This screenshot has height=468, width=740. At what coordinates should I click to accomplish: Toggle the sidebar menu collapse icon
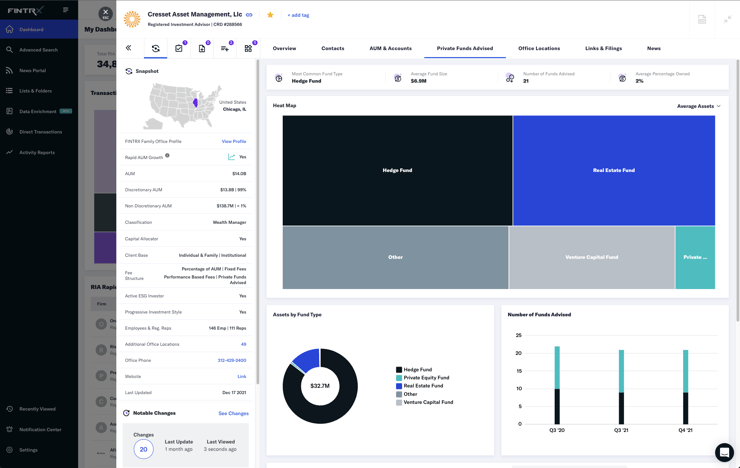[x=66, y=10]
